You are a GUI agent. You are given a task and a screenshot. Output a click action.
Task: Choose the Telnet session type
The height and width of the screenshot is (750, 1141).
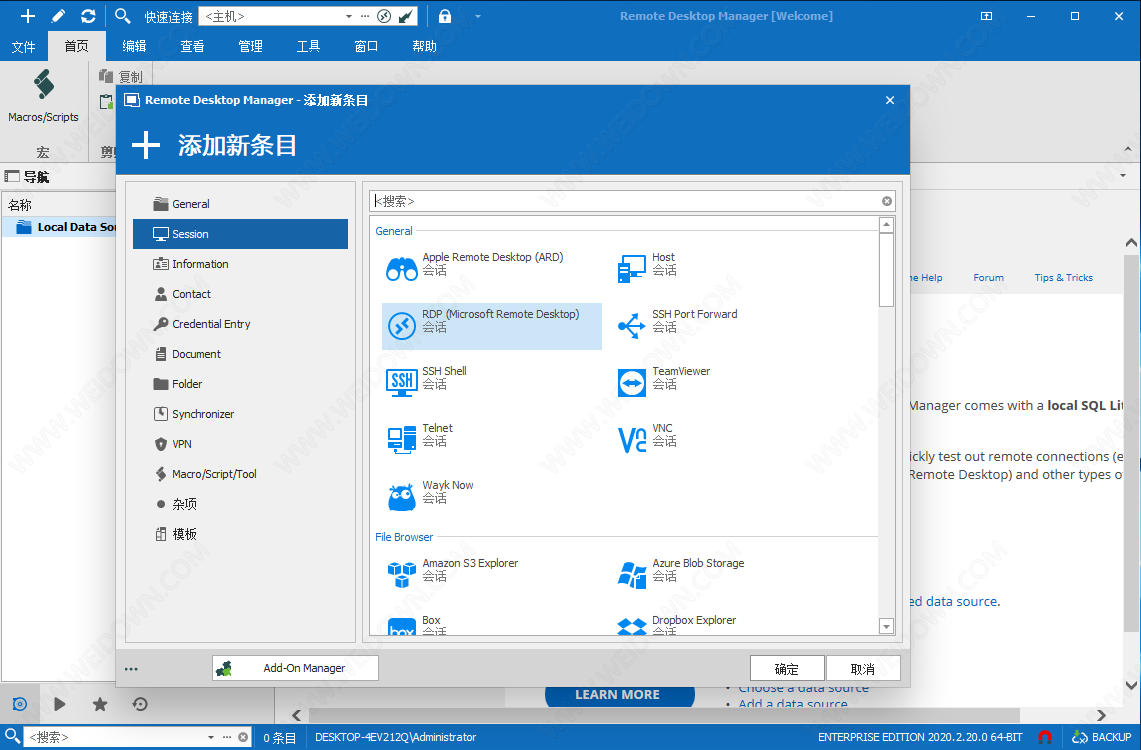[436, 436]
